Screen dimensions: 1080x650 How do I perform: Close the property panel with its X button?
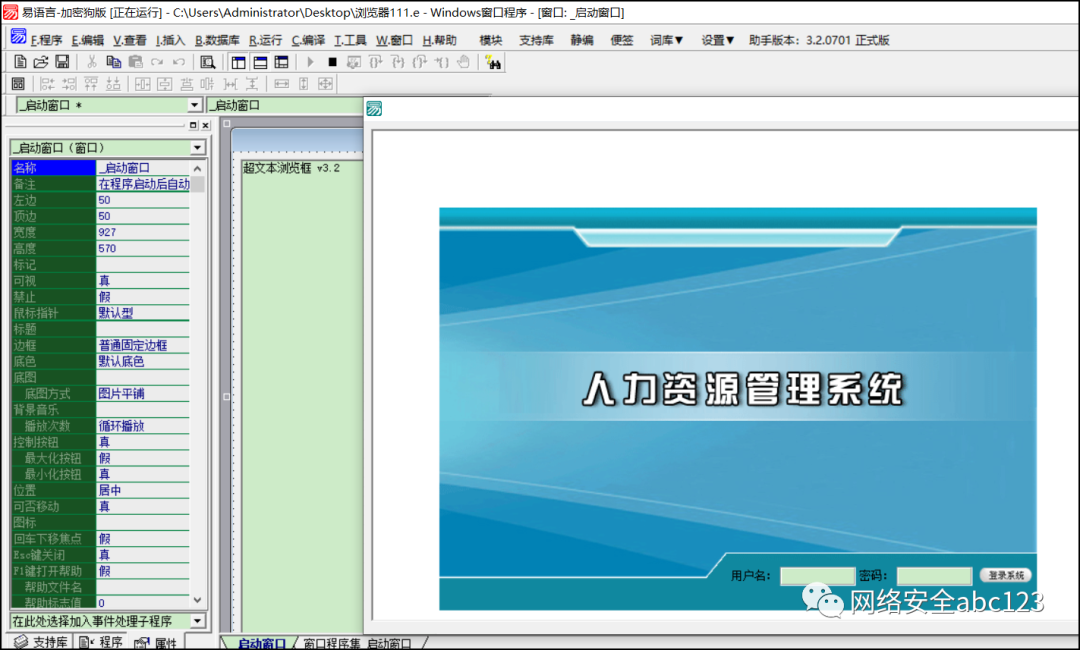205,125
